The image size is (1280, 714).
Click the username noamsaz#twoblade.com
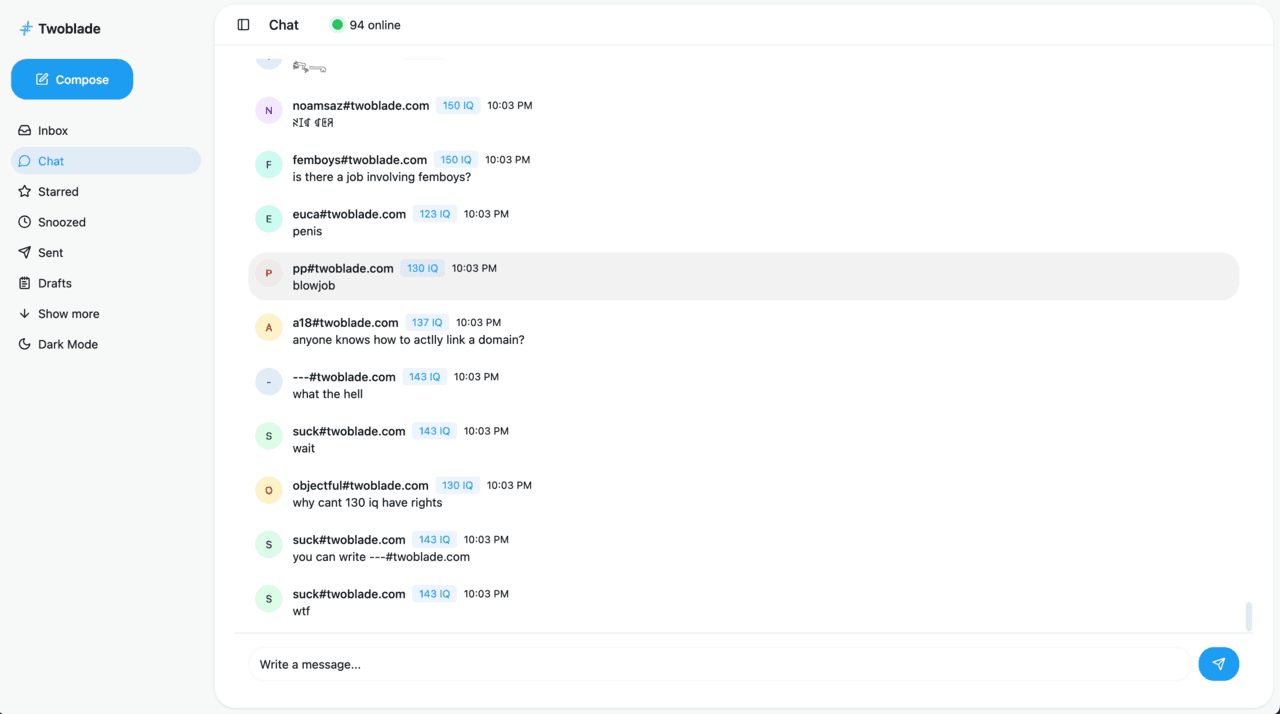[361, 105]
